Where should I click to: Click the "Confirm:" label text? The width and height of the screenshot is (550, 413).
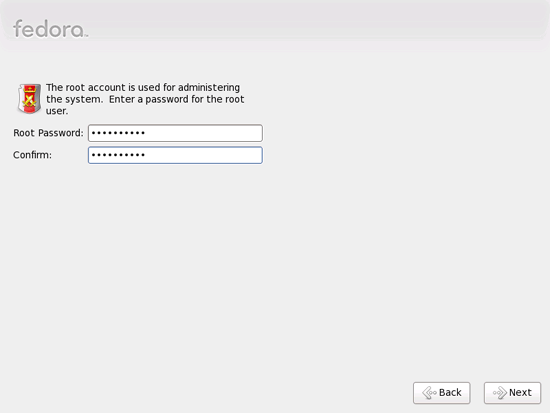pyautogui.click(x=32, y=155)
